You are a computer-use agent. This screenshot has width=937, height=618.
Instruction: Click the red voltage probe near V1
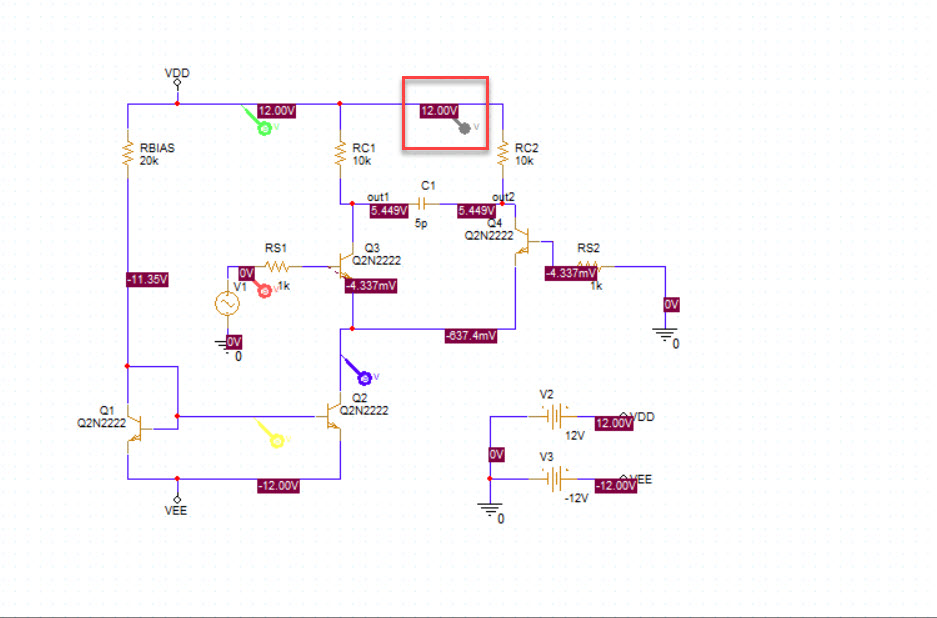265,290
